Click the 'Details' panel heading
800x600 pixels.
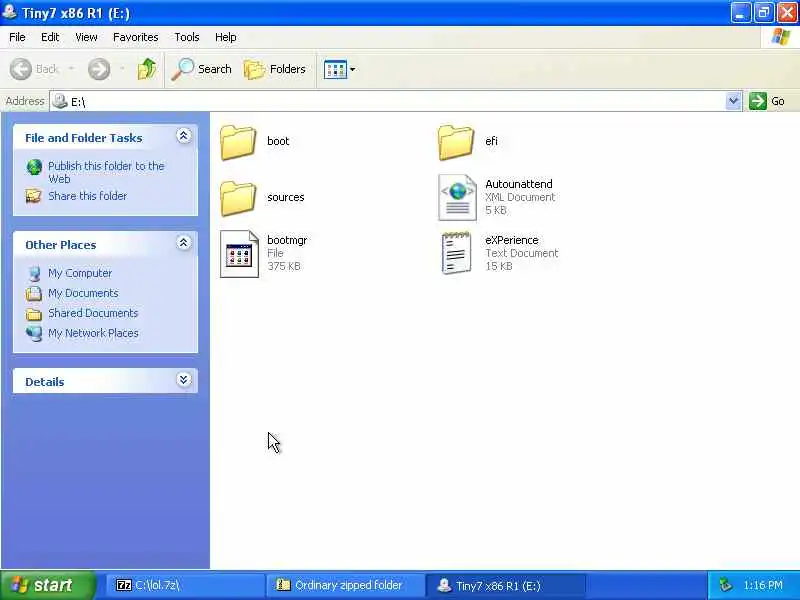45,382
